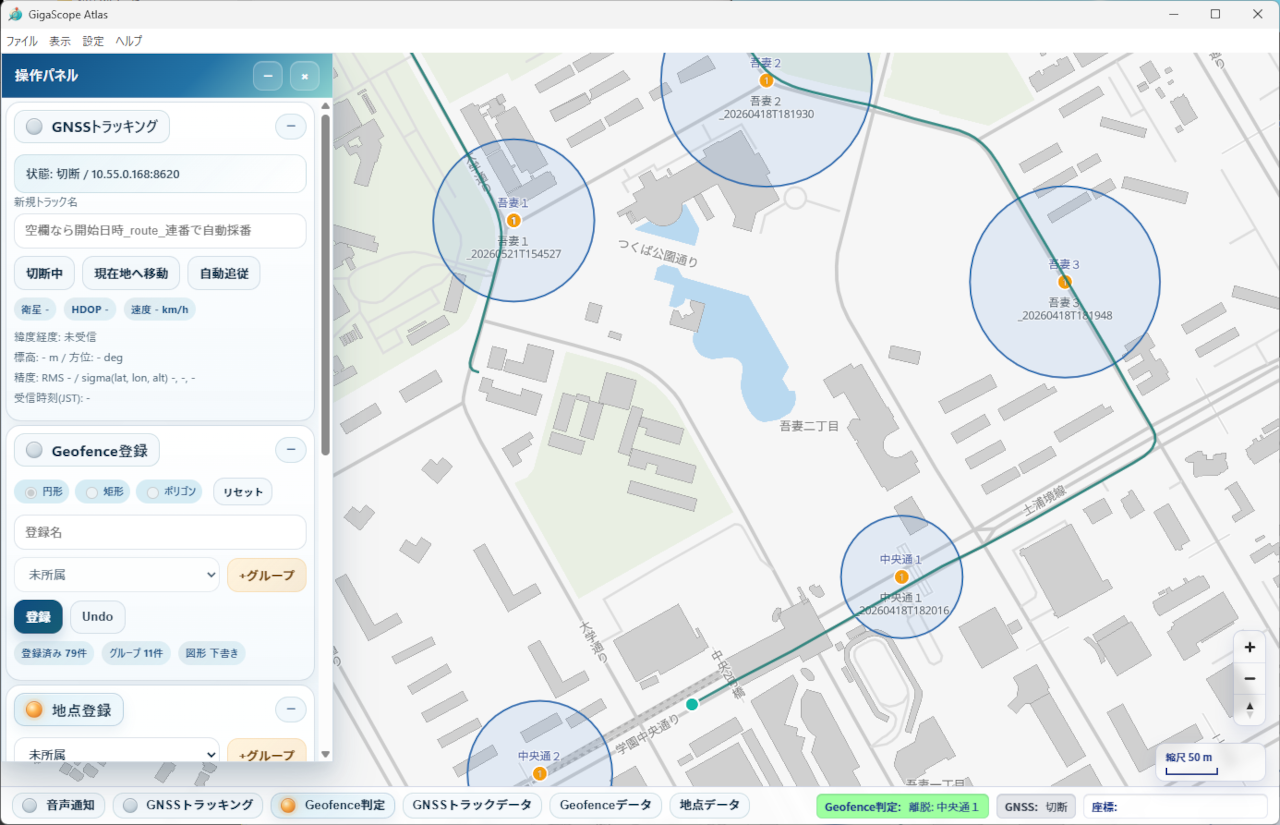Click the 座標 status field
Screen dimensions: 1280x825
pyautogui.click(x=1175, y=806)
